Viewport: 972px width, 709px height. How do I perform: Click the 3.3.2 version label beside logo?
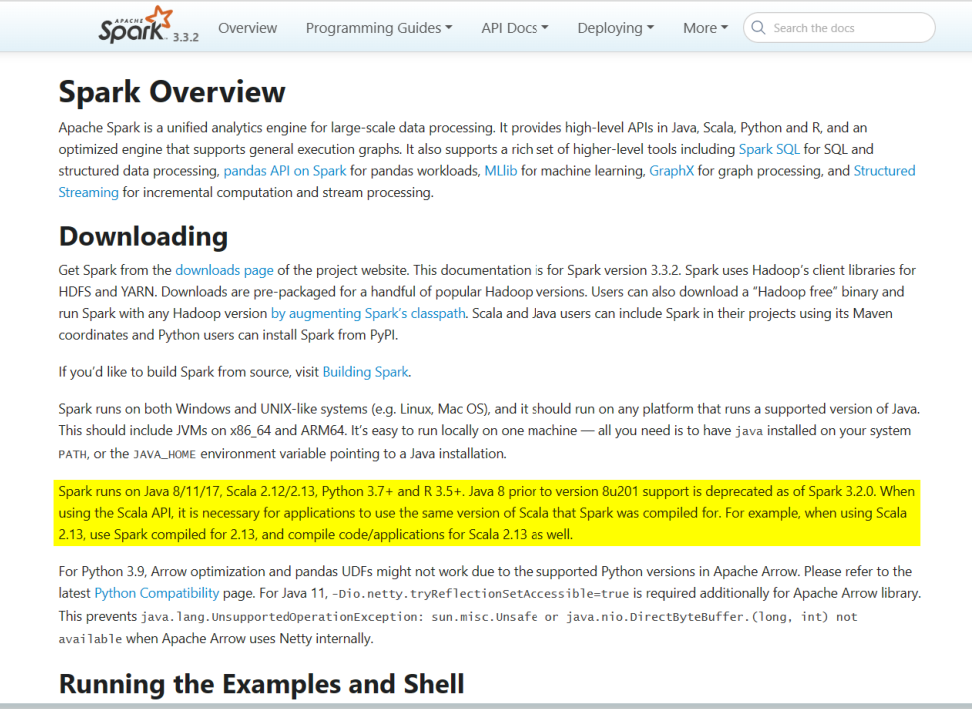[185, 37]
